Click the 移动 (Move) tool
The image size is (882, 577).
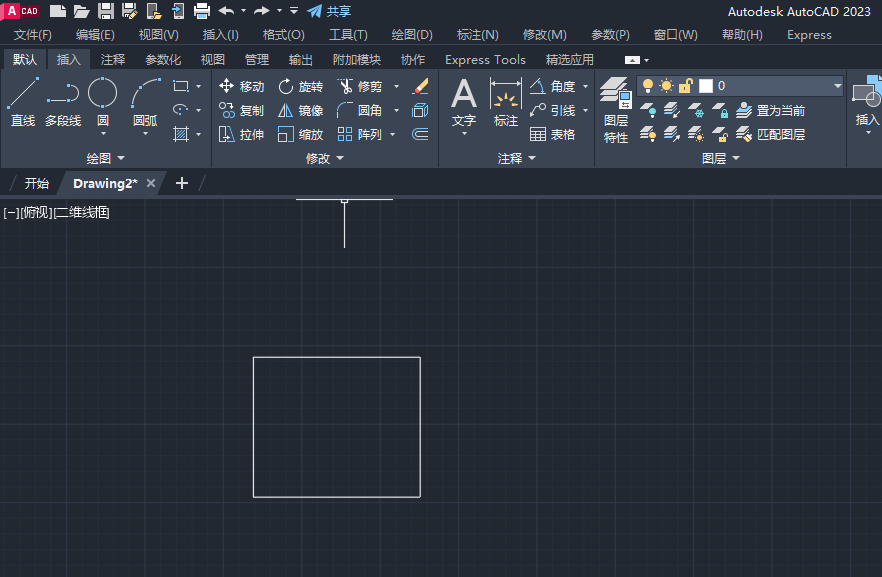pyautogui.click(x=241, y=87)
